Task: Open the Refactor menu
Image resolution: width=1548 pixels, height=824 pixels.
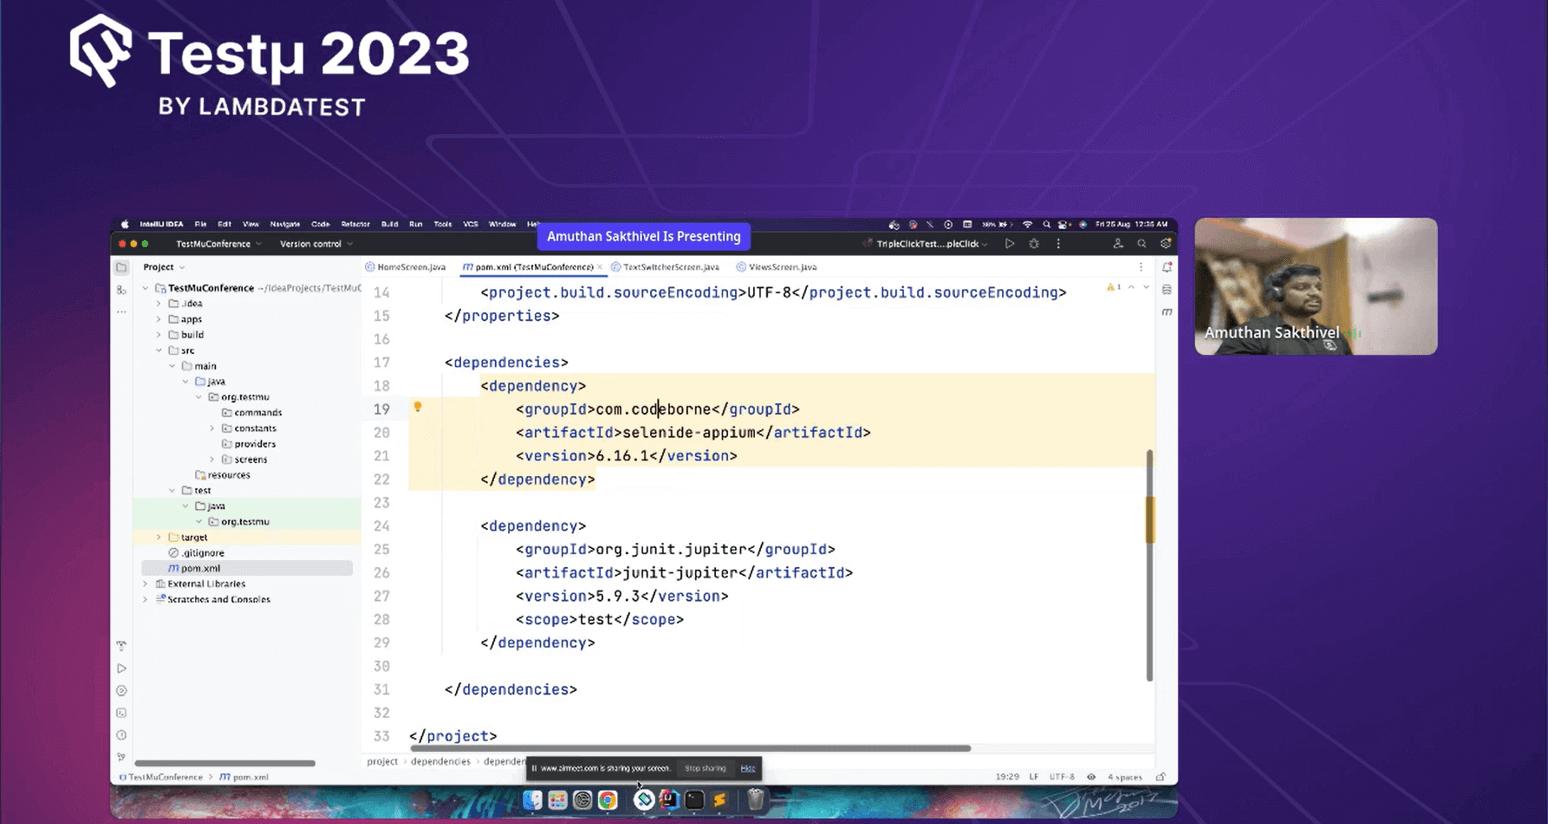Action: coord(355,225)
